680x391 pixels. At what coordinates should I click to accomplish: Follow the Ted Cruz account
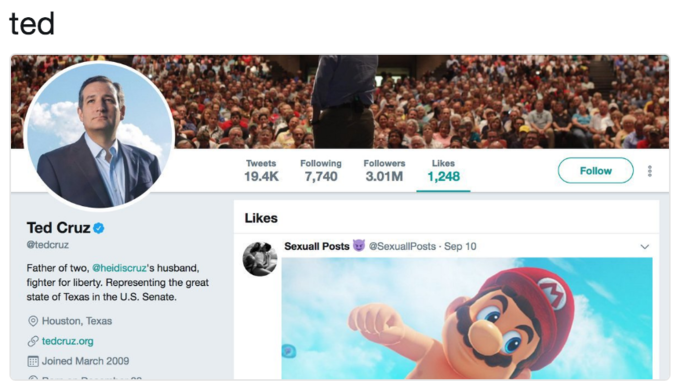[595, 171]
